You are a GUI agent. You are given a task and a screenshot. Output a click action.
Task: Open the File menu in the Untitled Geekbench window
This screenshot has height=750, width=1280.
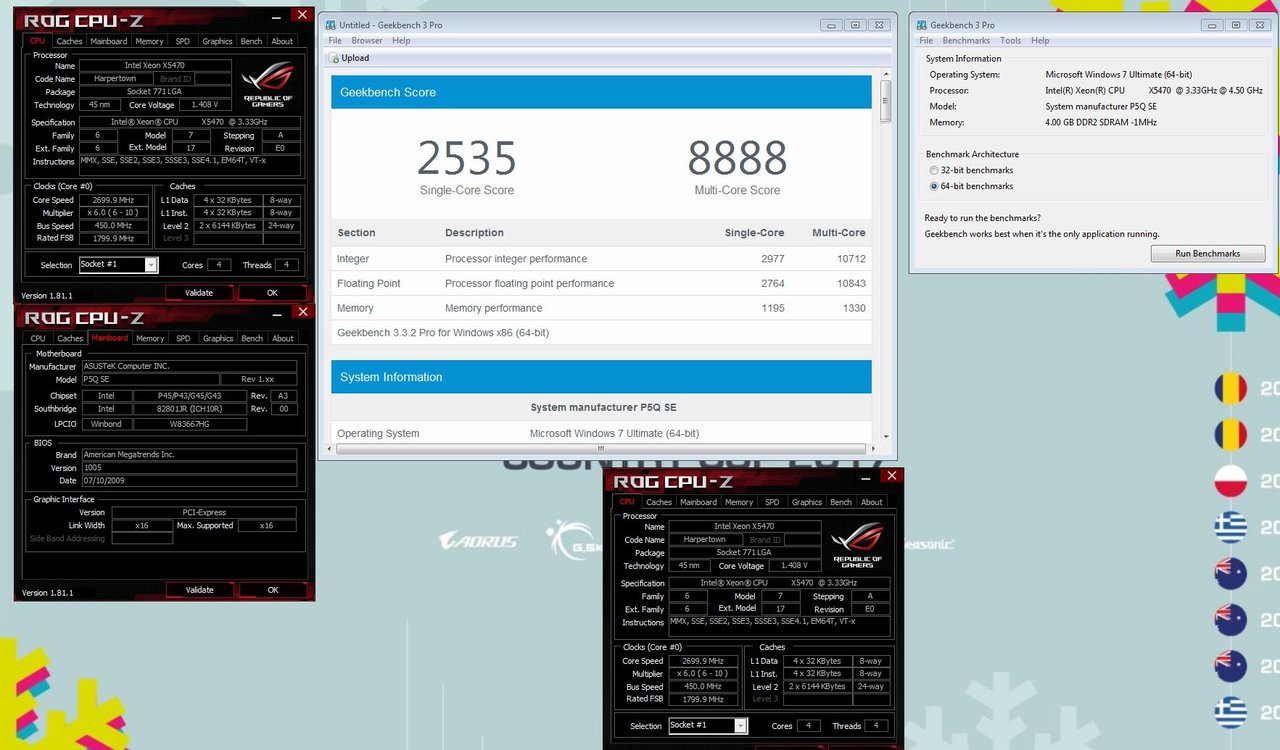coord(336,41)
